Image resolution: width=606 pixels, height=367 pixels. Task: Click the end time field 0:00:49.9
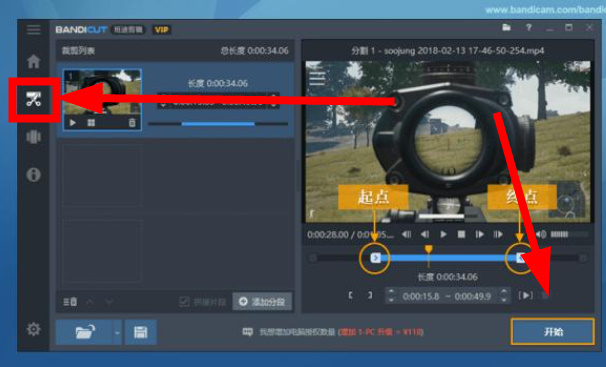pos(473,296)
